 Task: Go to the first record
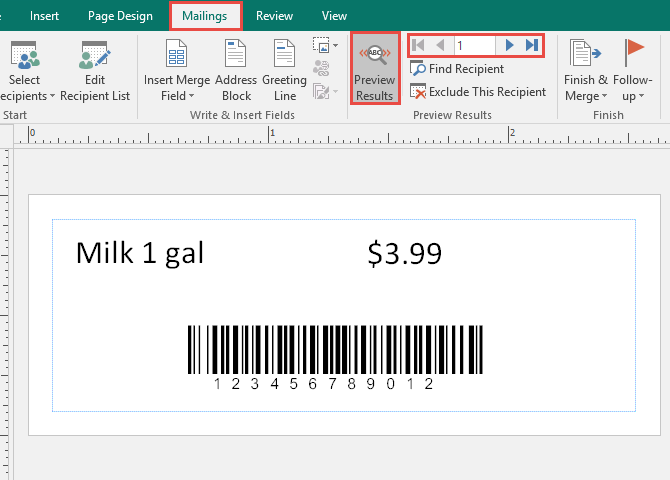click(x=418, y=45)
